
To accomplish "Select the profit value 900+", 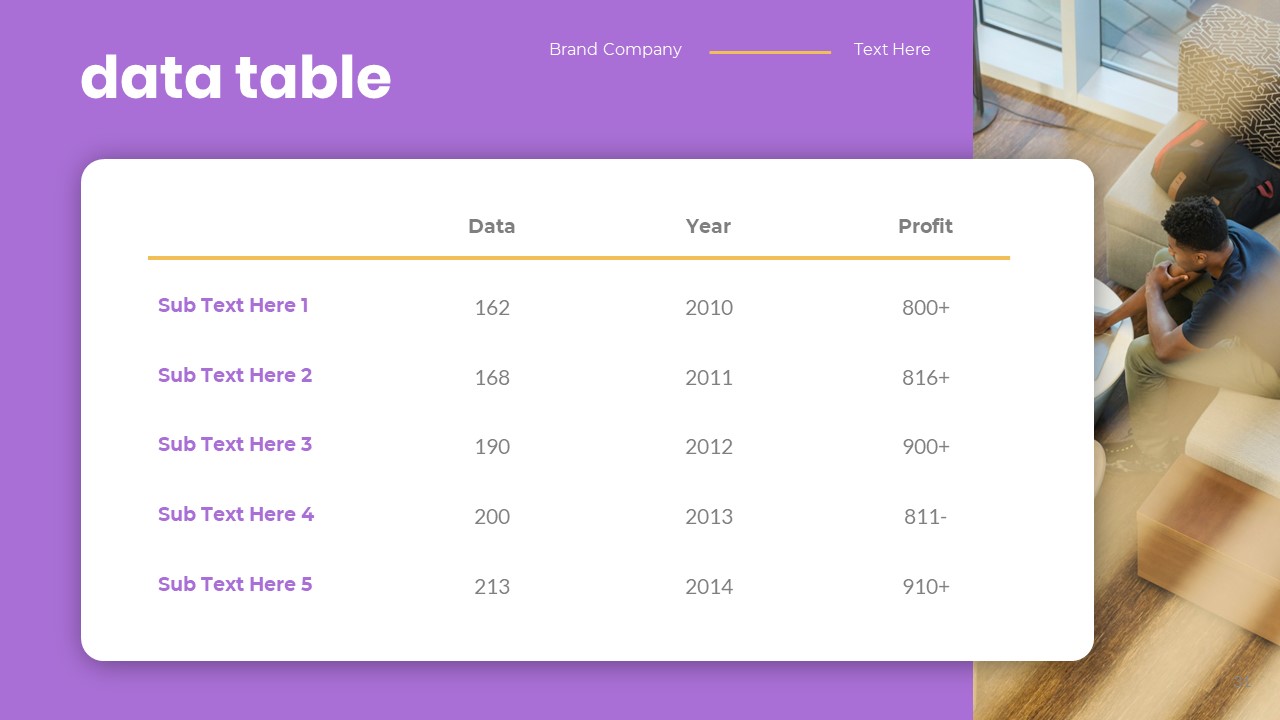I will click(926, 447).
